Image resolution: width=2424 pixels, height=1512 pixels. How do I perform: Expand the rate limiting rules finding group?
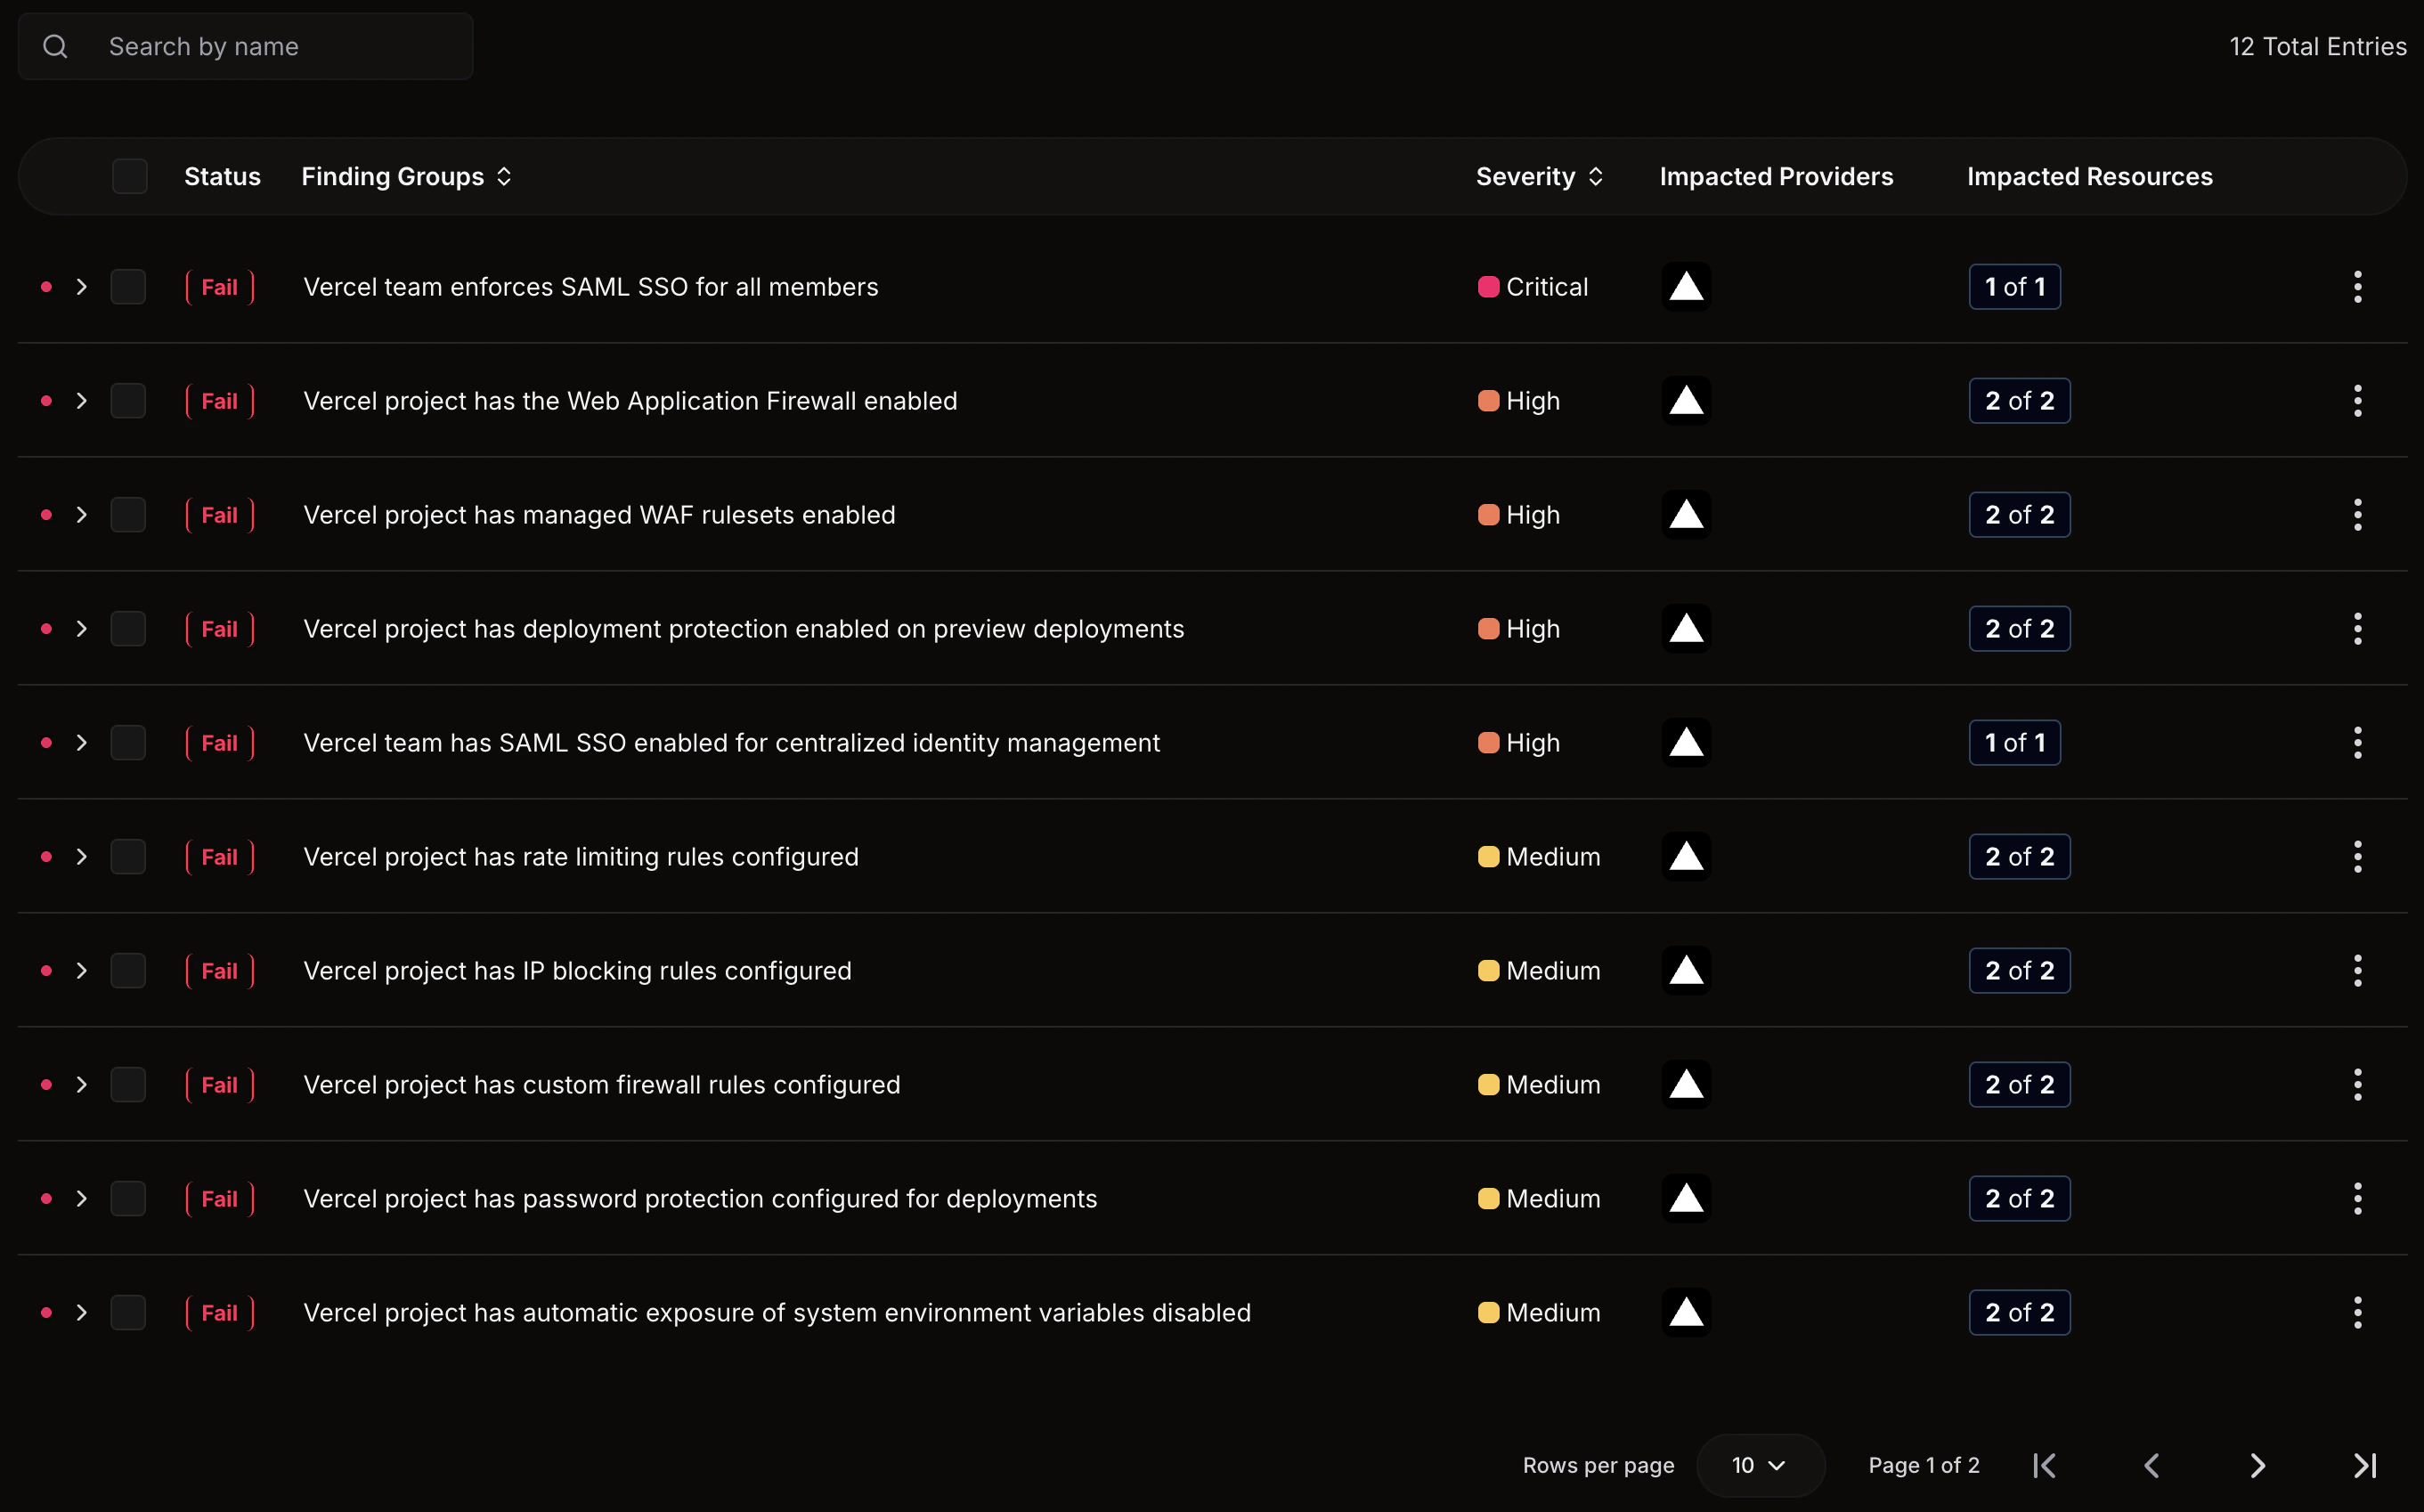coord(82,857)
